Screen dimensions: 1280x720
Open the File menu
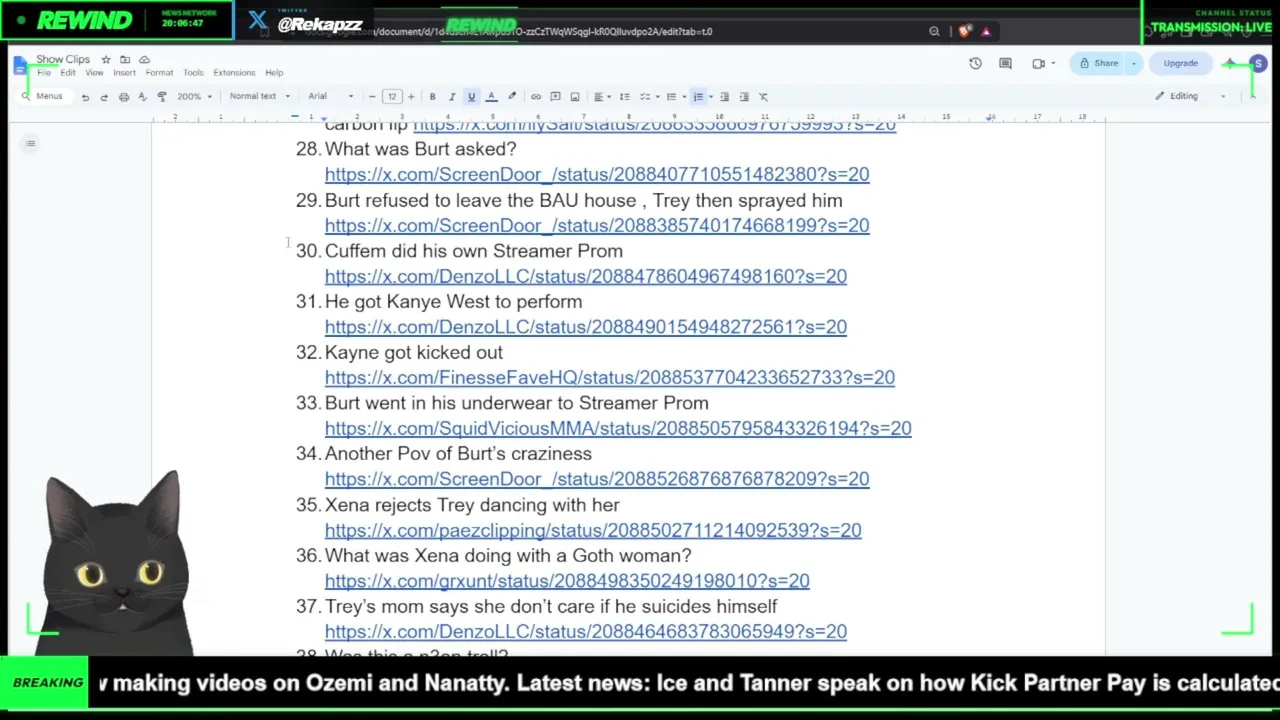44,73
